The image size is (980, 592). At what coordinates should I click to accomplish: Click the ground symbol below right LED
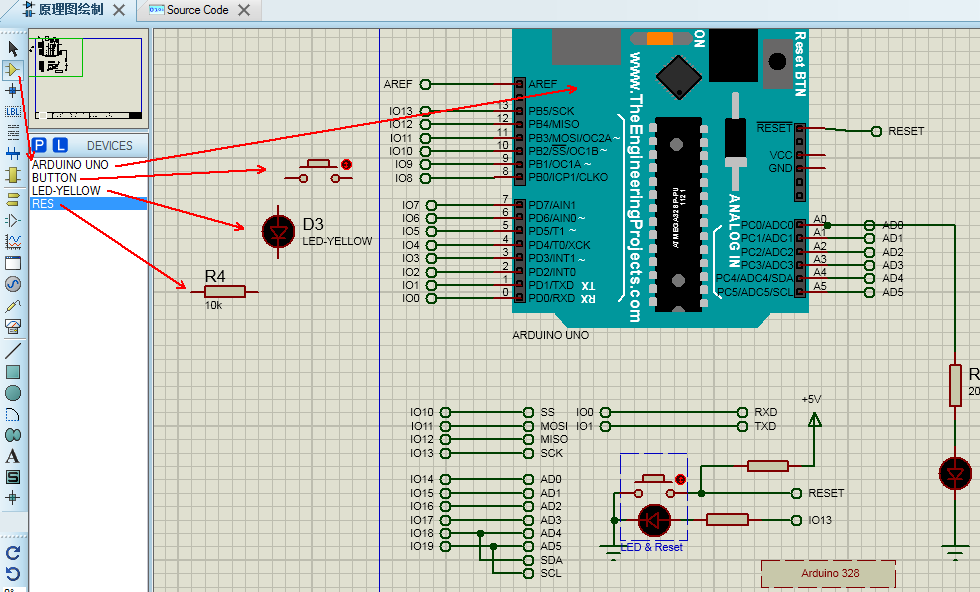tap(954, 553)
